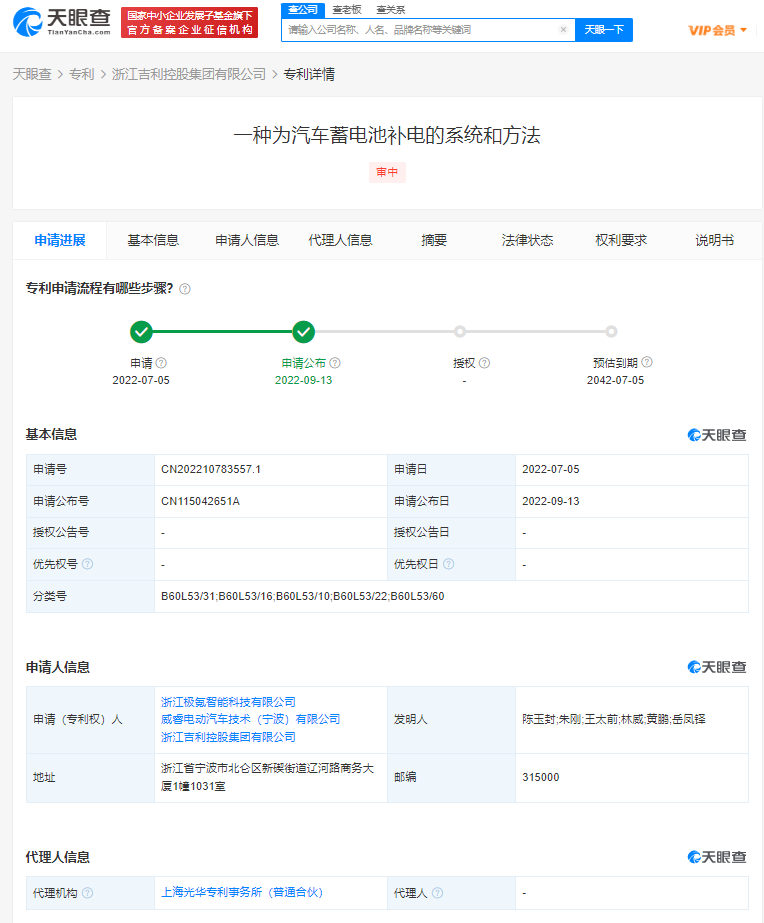
Task: Click the help icon beside 预估到期 step label
Action: (647, 362)
